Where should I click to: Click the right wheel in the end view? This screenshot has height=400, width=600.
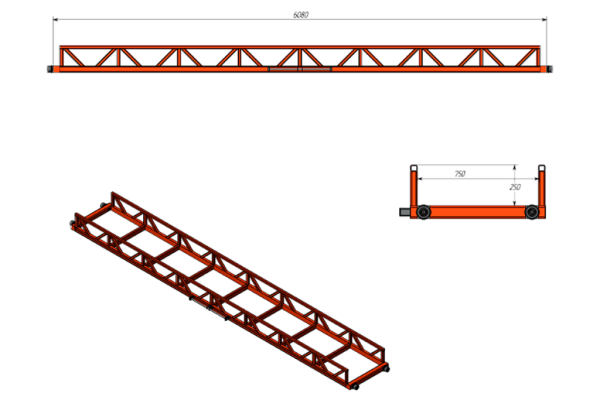(x=532, y=212)
